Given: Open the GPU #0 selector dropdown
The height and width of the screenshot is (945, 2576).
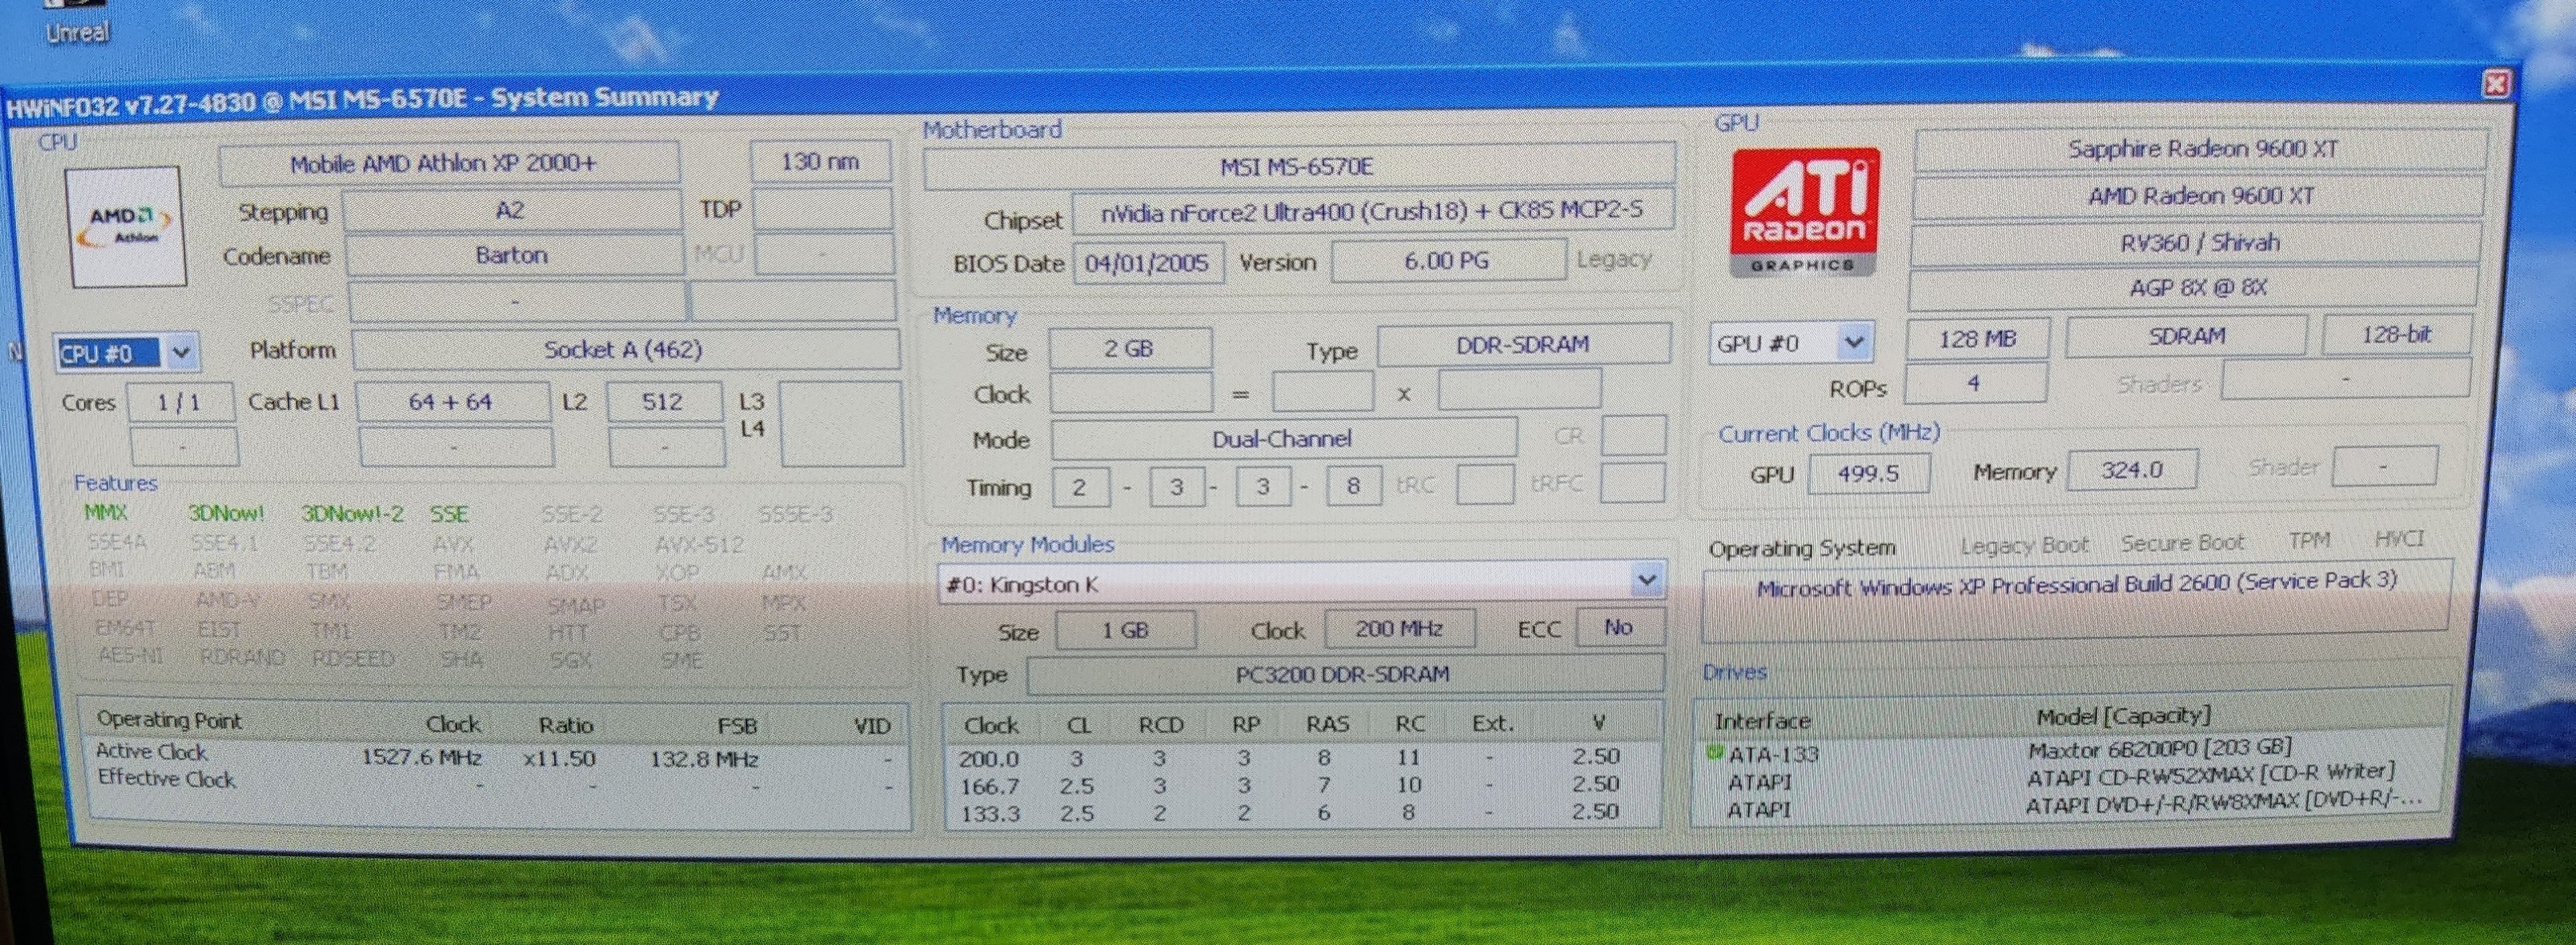Looking at the screenshot, I should click(1853, 343).
